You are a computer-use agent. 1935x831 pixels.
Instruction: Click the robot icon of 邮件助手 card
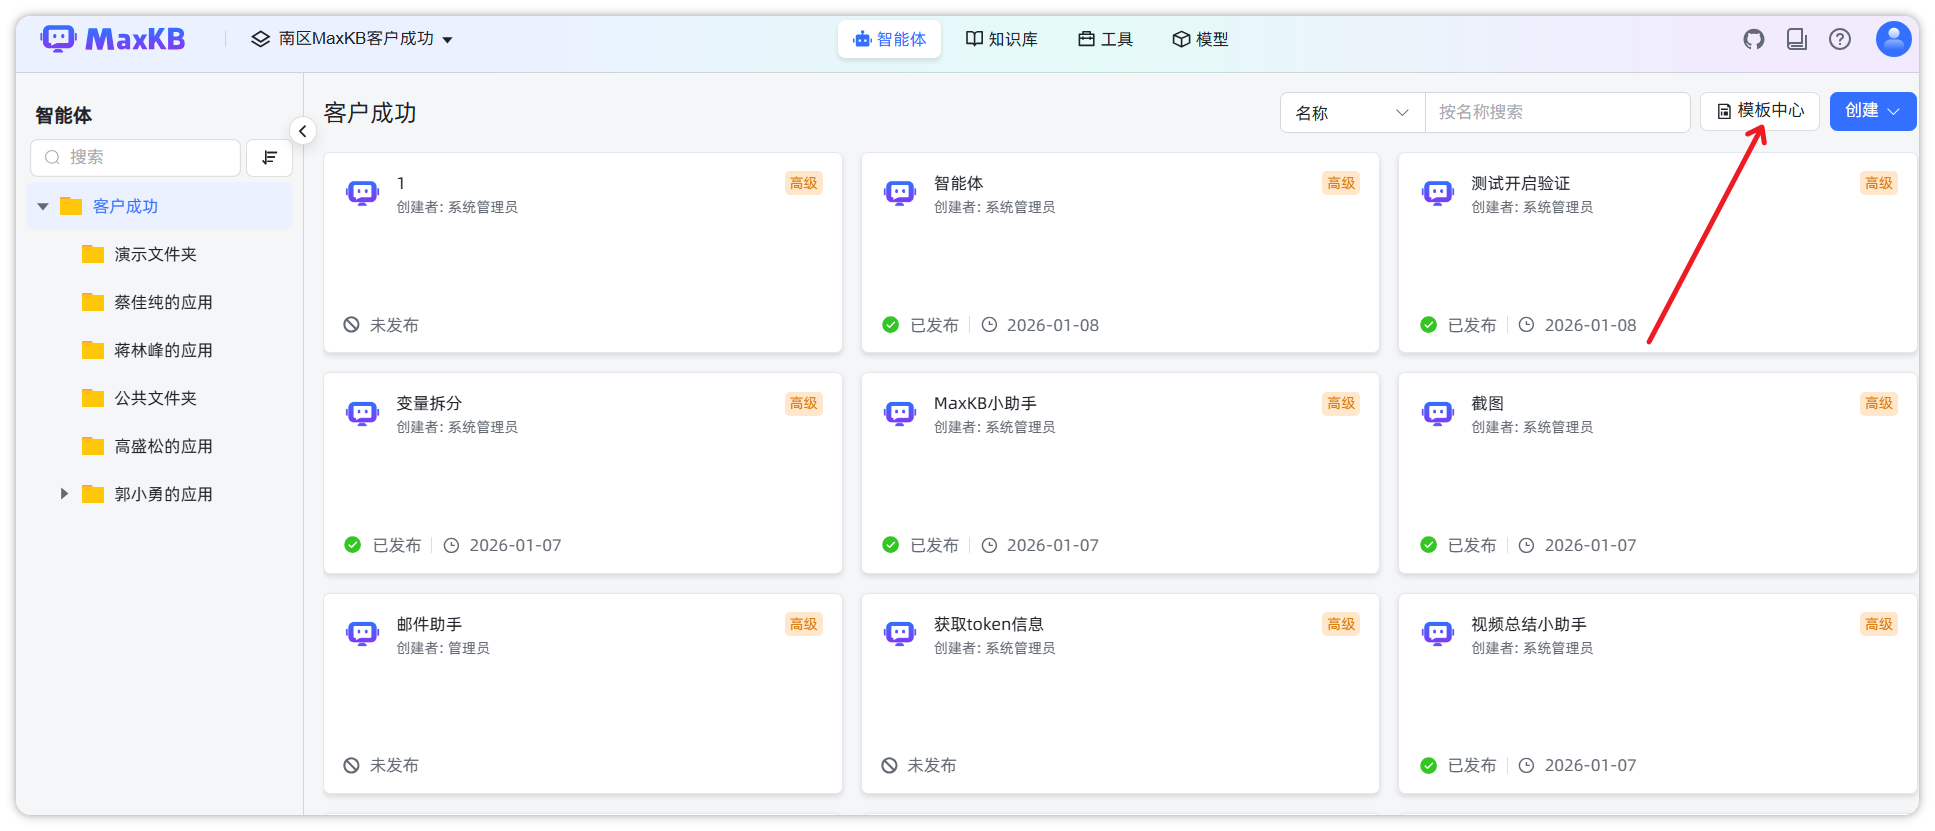pyautogui.click(x=362, y=633)
